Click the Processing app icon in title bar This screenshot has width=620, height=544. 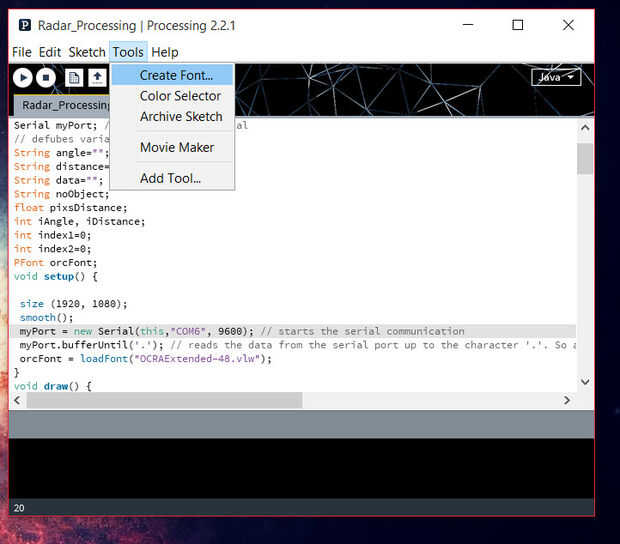[25, 25]
